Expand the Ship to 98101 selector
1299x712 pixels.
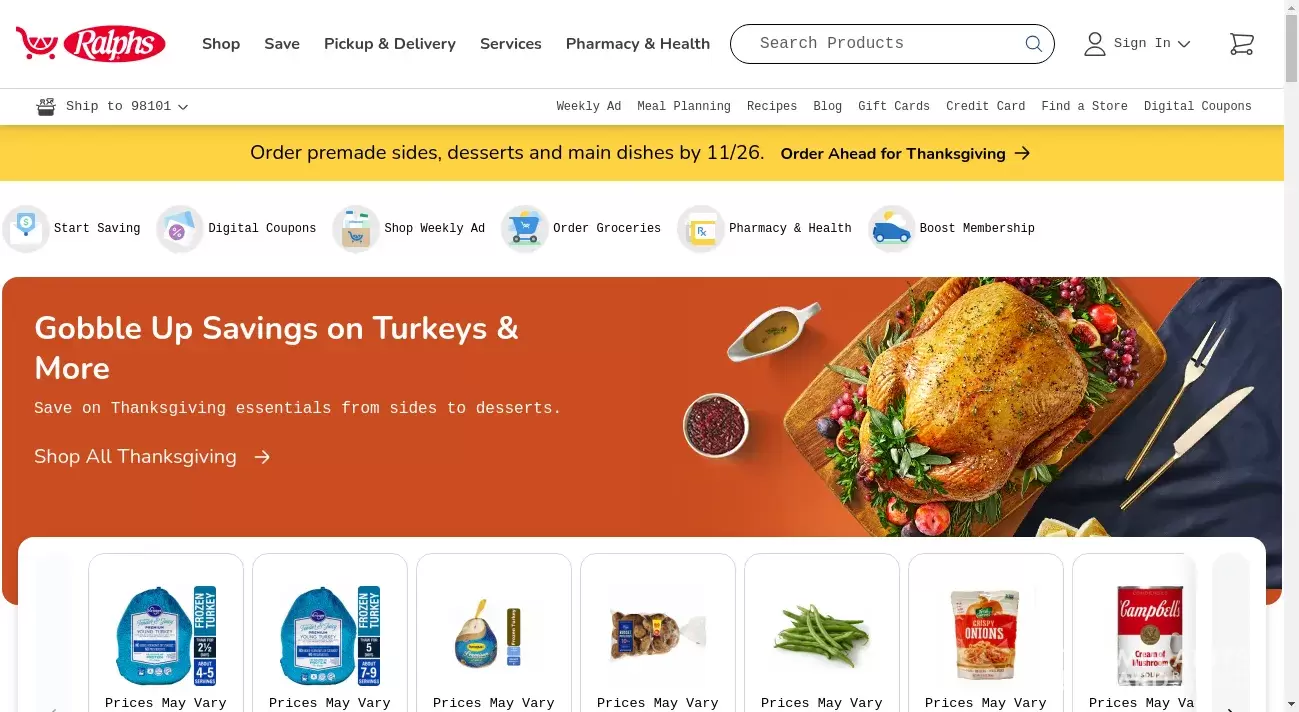click(112, 106)
